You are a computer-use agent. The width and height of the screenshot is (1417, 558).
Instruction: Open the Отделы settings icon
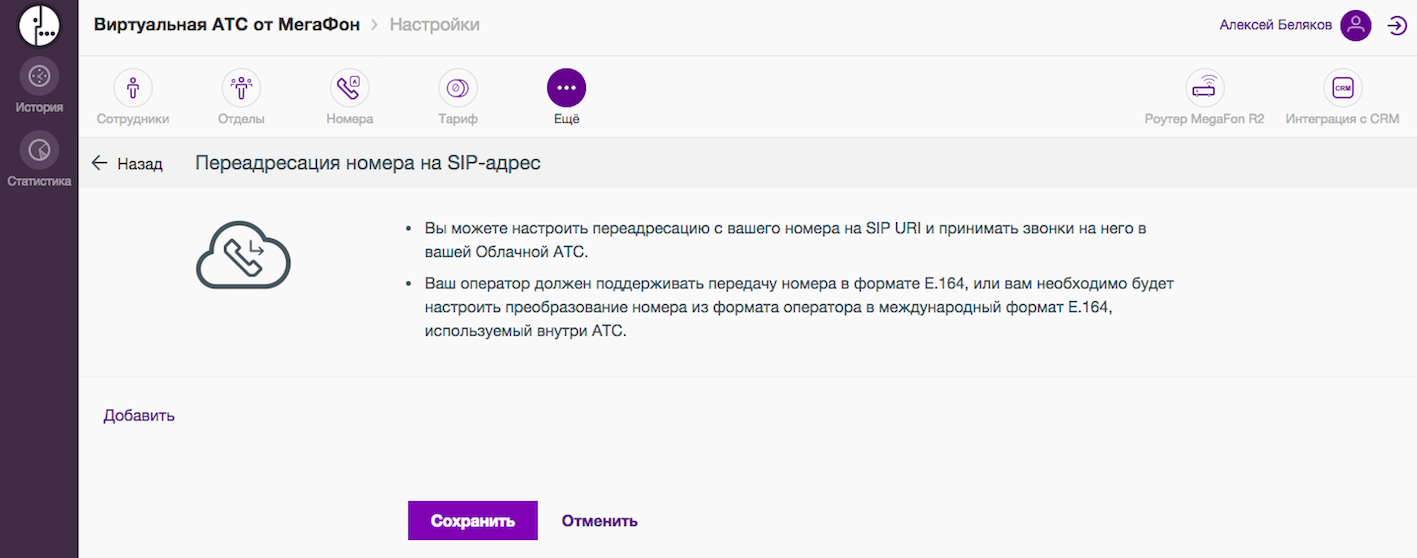pos(241,89)
